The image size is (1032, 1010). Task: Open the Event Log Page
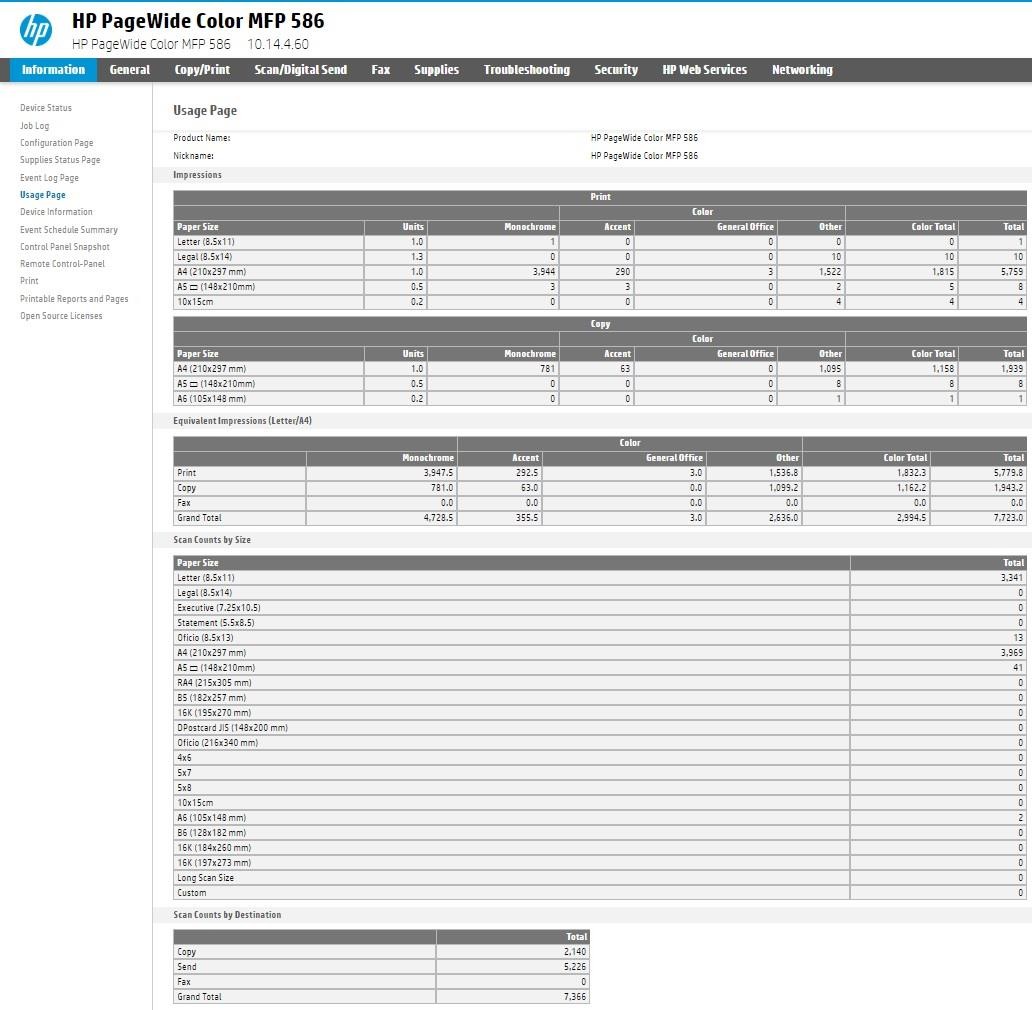click(49, 178)
